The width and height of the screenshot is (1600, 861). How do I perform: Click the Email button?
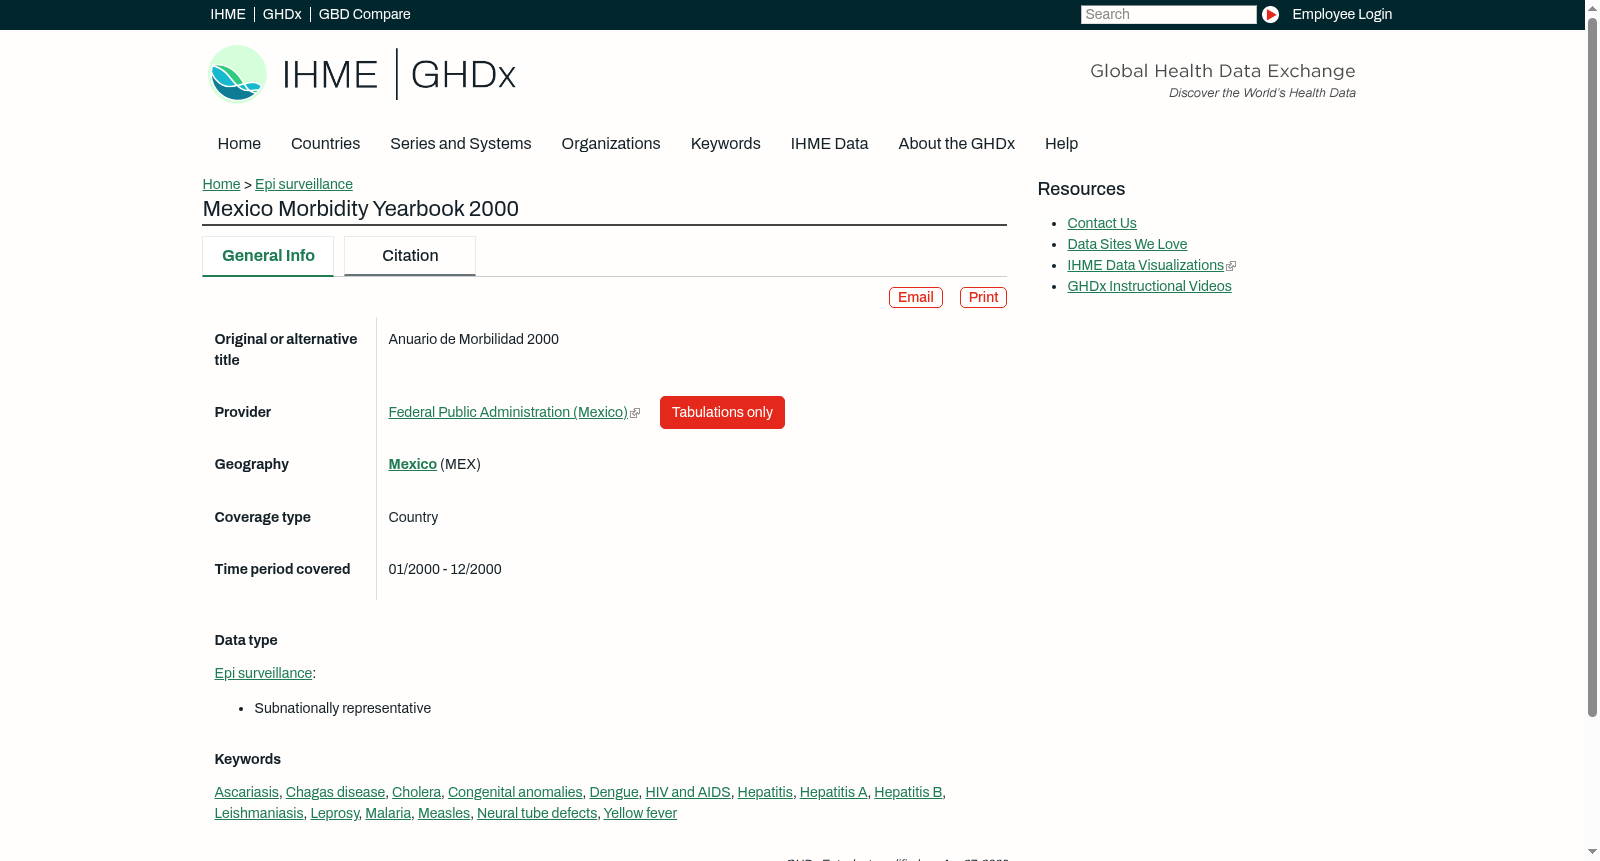(x=916, y=297)
